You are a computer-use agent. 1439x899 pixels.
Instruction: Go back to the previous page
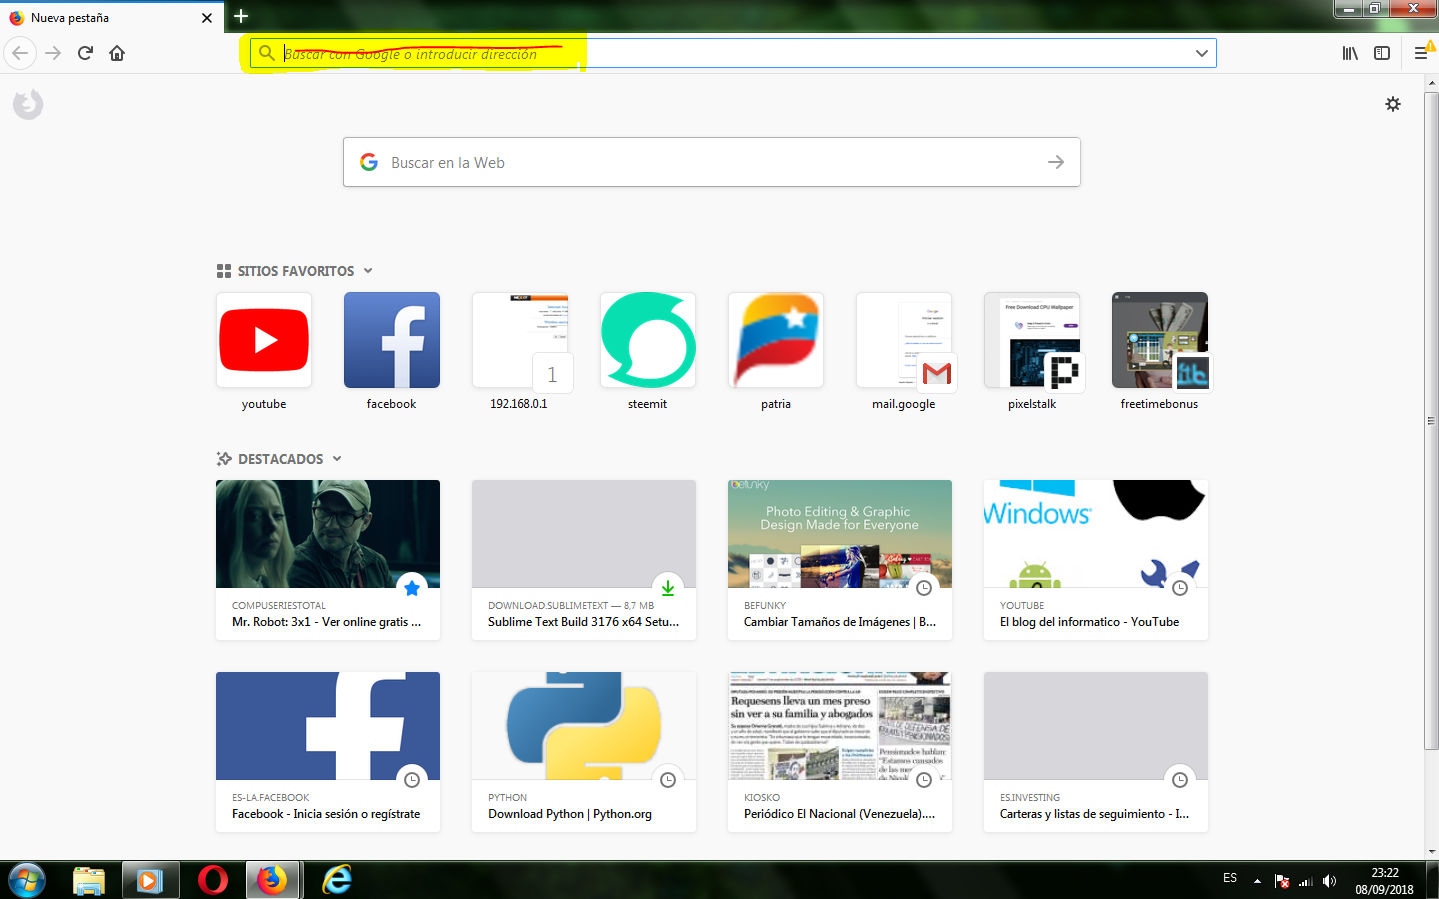point(20,53)
